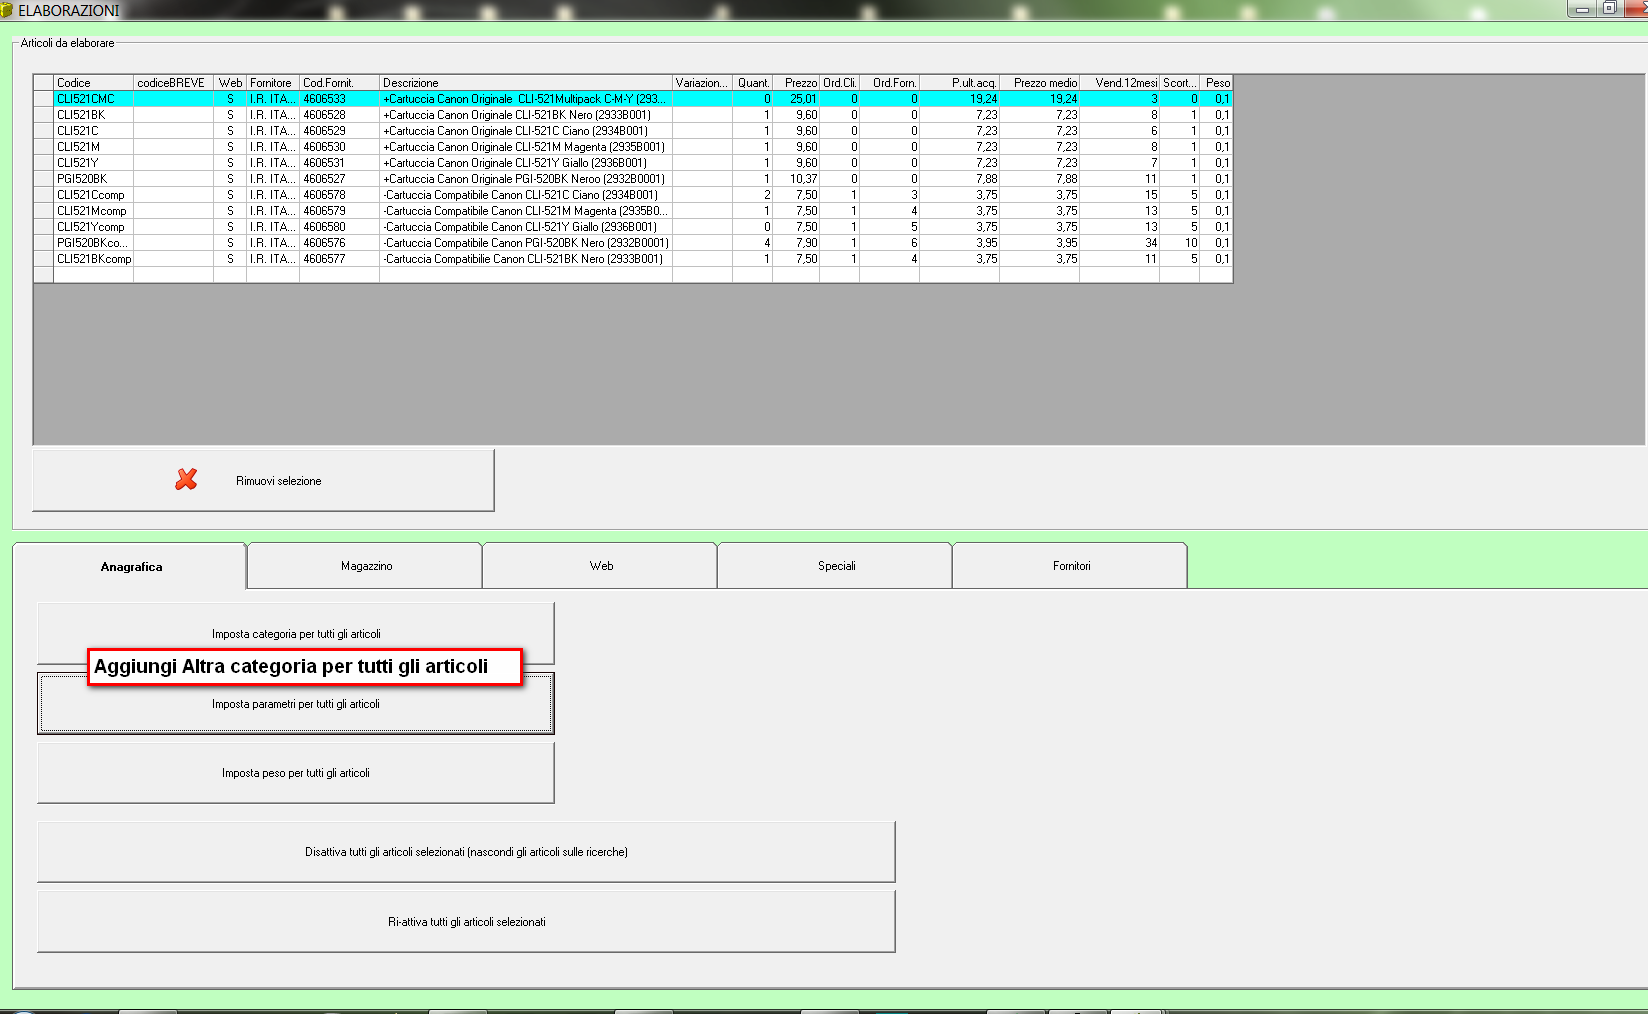The image size is (1648, 1014).
Task: Select the CLI521Ccomp code cell
Action: coord(93,195)
